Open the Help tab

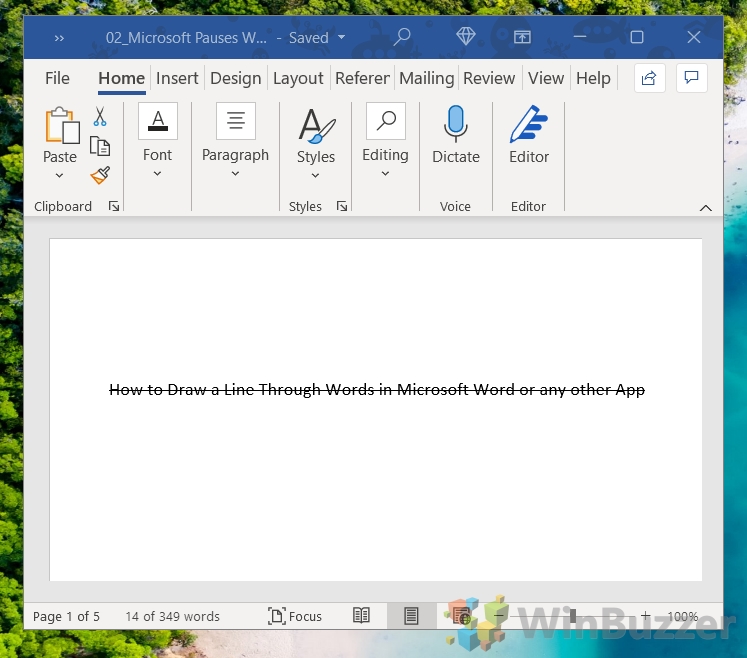click(593, 78)
